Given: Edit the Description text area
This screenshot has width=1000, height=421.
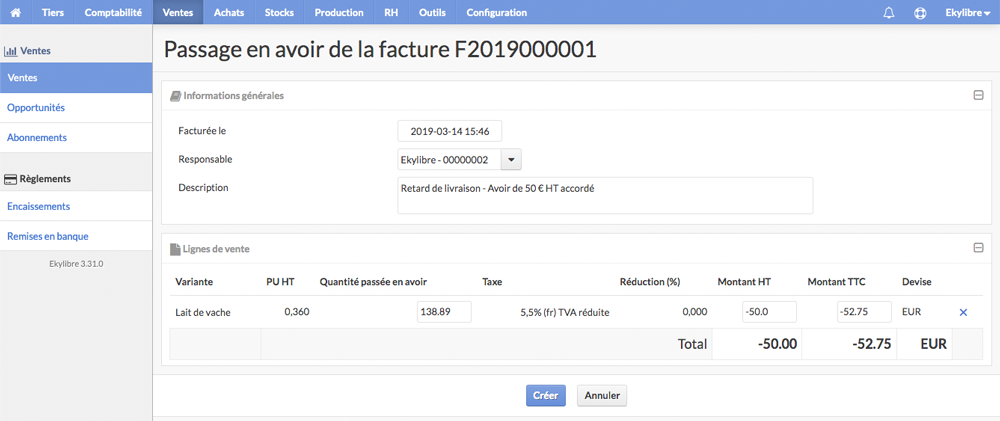Looking at the screenshot, I should click(605, 195).
